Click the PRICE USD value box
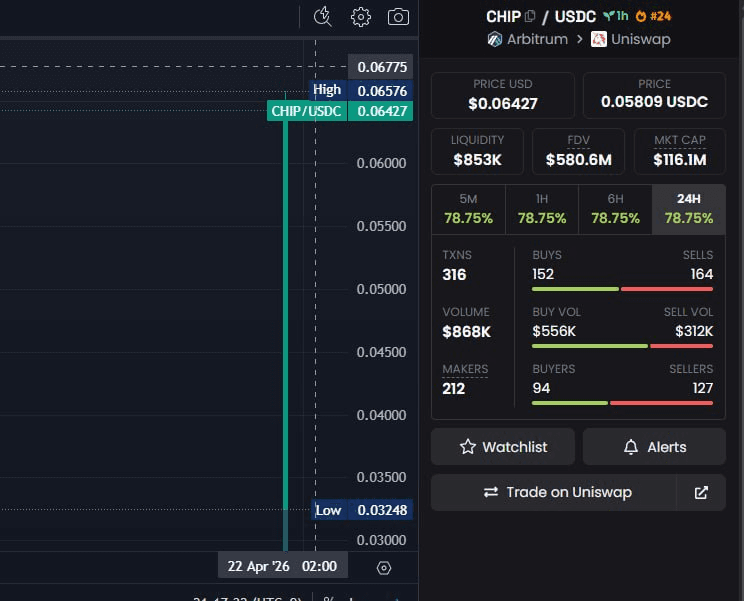This screenshot has height=601, width=744. coord(502,95)
